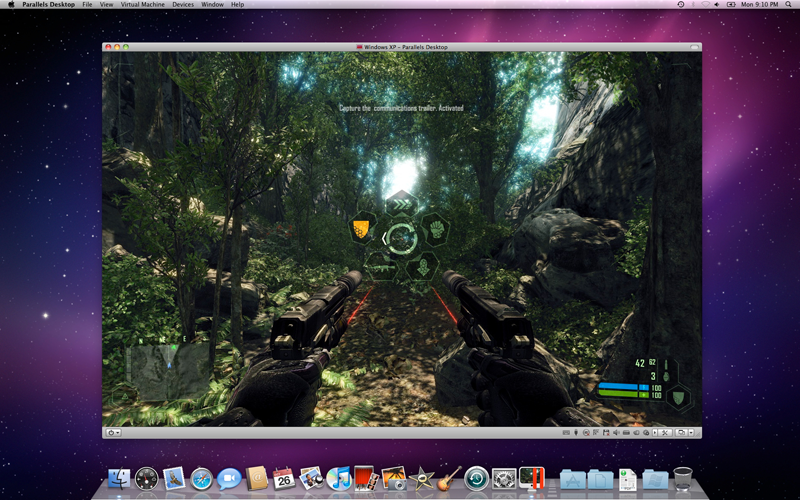800x500 pixels.
Task: Open GarageBand from the Dock
Action: tap(449, 479)
